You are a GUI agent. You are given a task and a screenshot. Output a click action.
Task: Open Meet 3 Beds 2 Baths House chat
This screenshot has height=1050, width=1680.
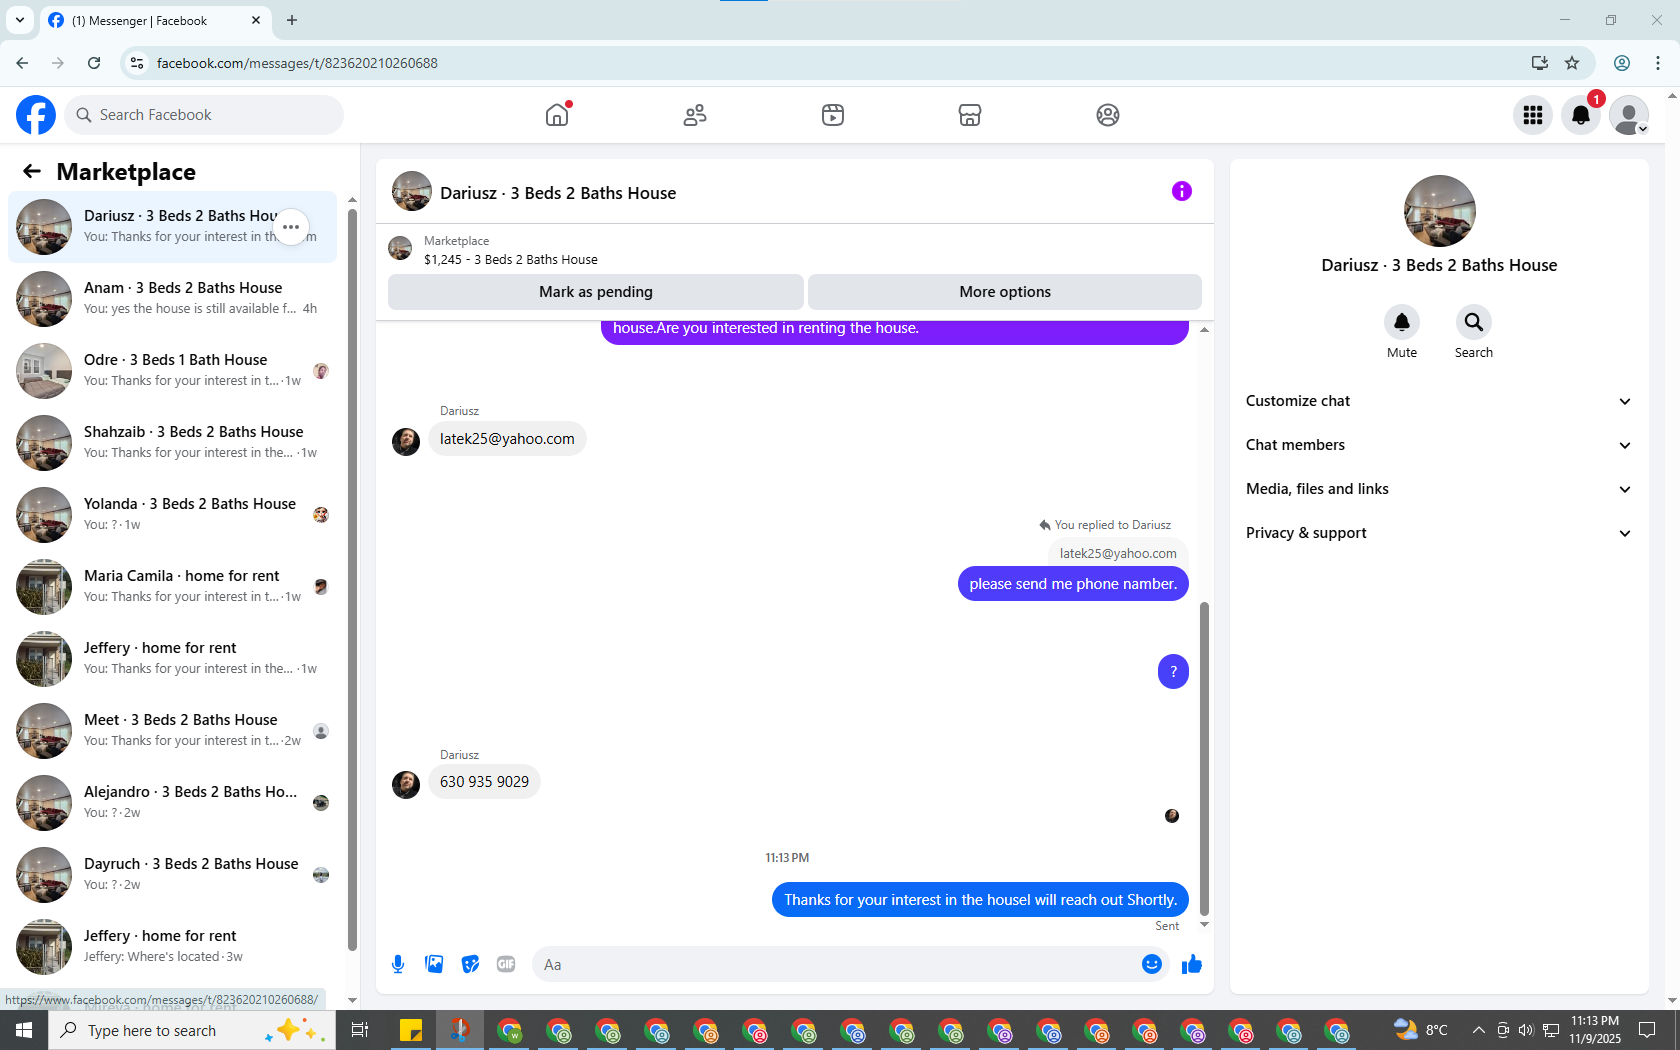click(173, 731)
